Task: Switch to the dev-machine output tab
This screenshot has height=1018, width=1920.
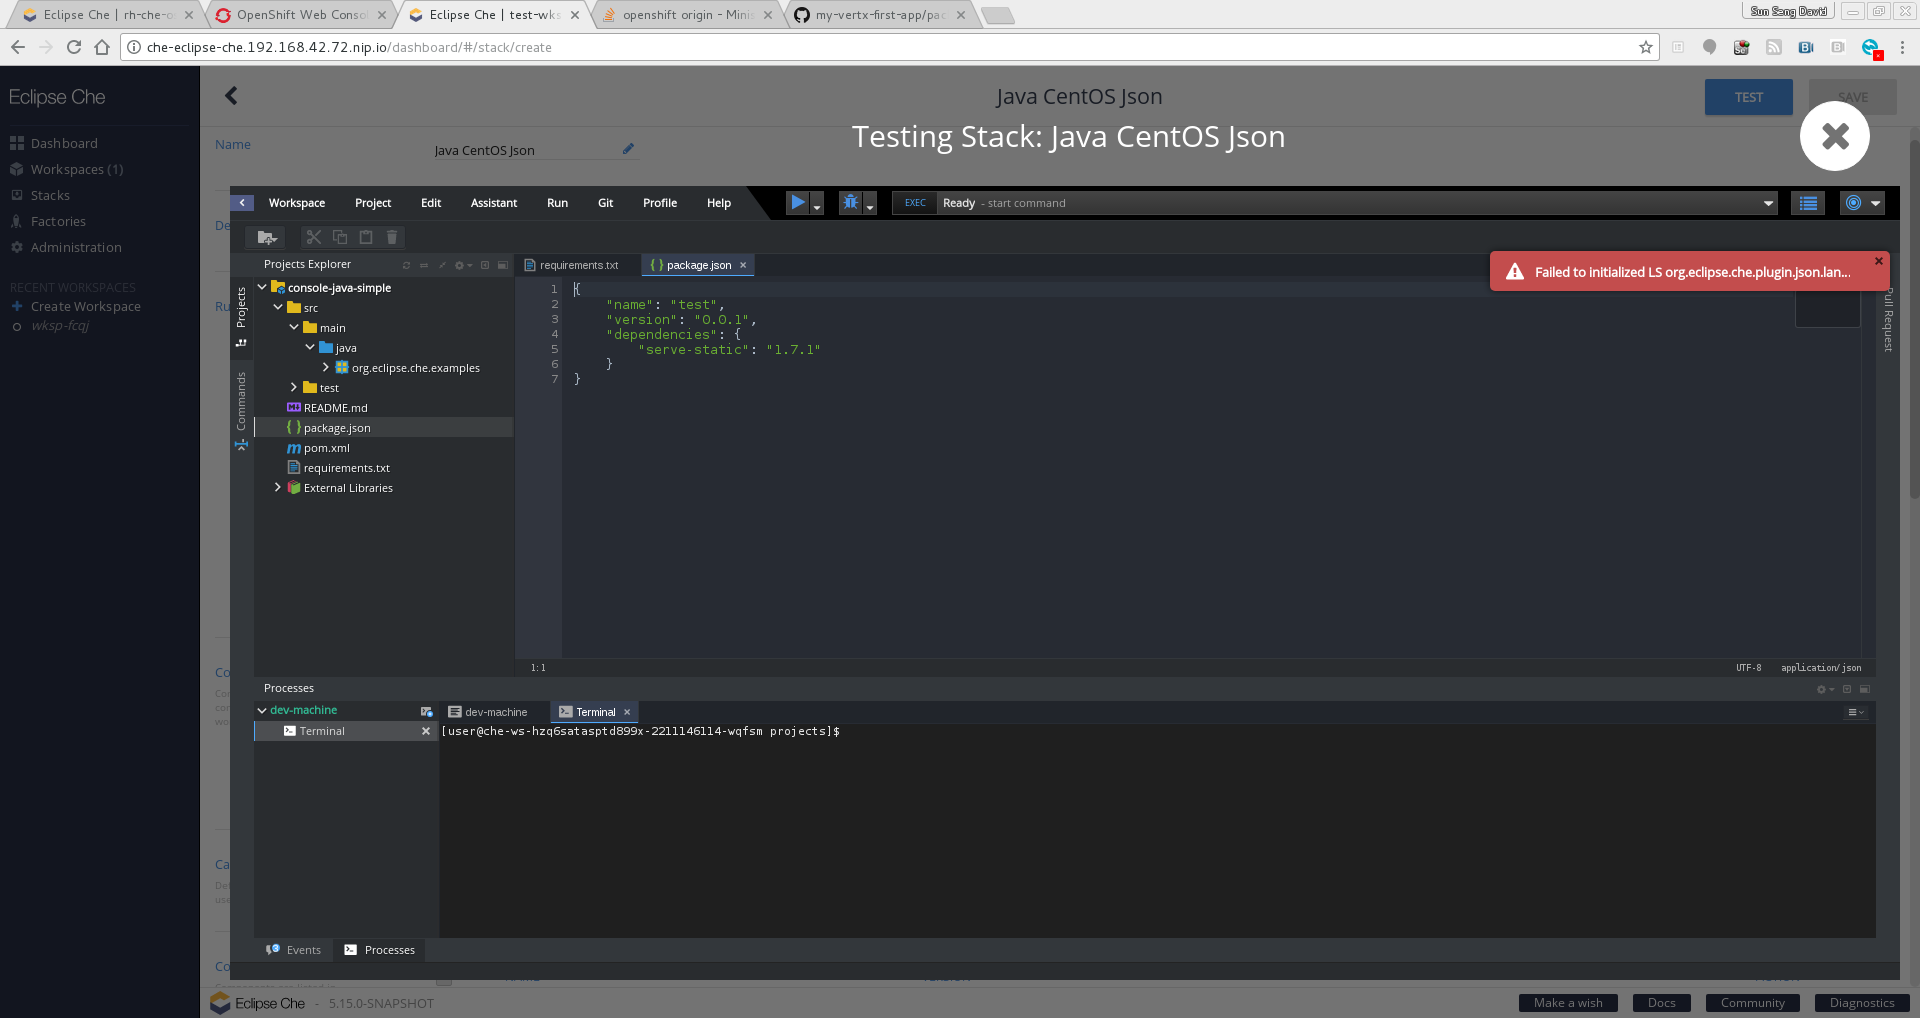Action: point(488,712)
